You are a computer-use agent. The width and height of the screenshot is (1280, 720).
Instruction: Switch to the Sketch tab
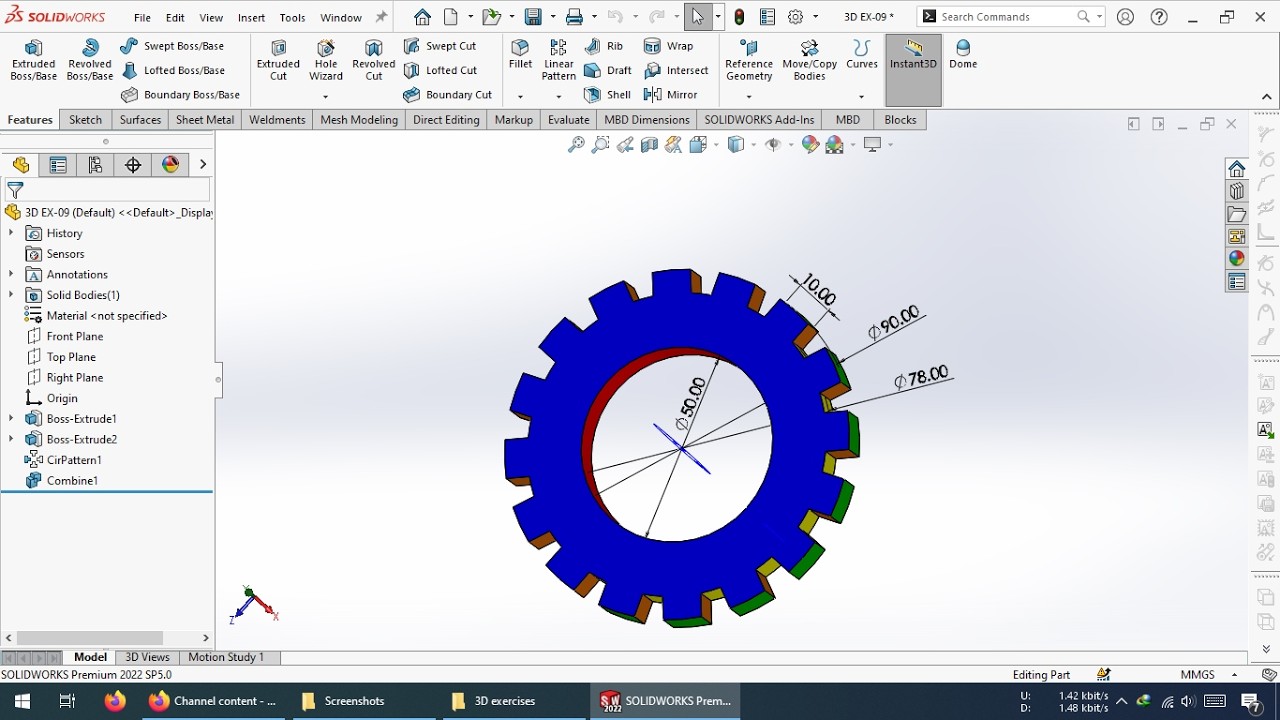(85, 120)
